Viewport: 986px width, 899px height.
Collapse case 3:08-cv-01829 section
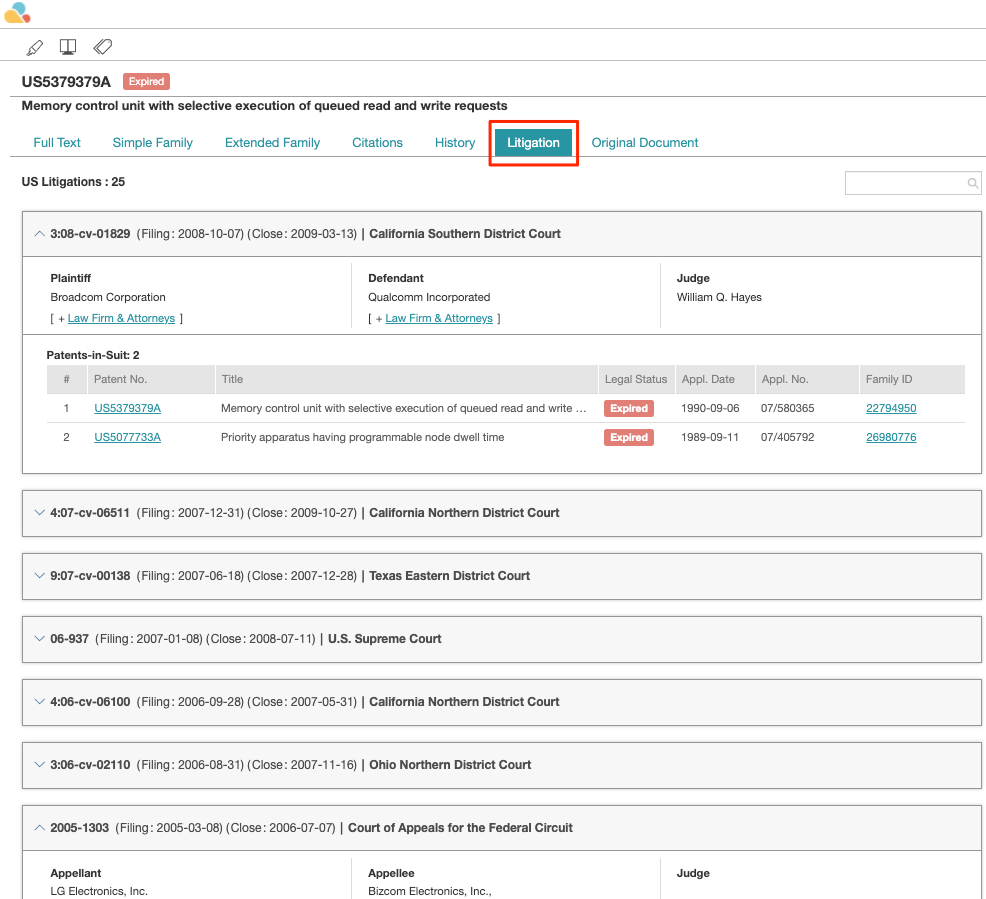coord(40,234)
